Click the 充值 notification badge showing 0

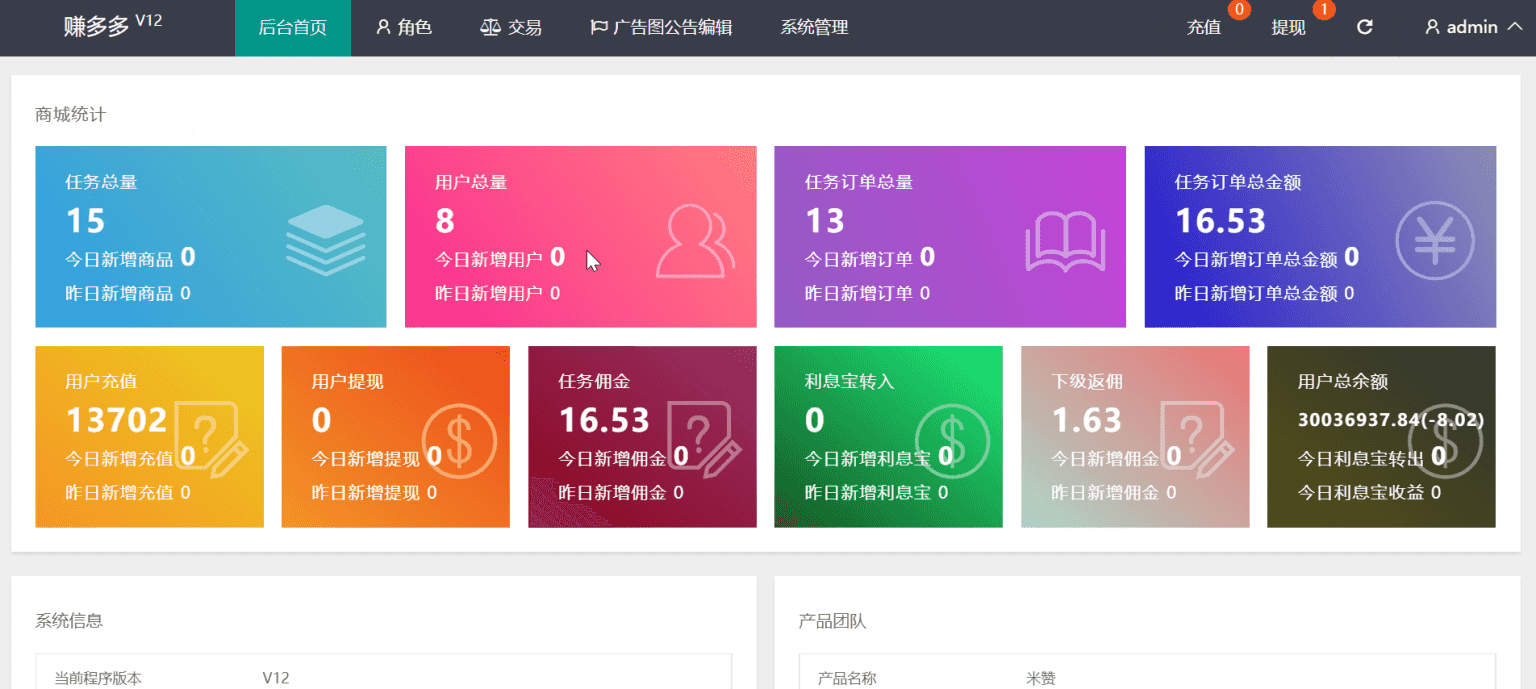[1239, 10]
